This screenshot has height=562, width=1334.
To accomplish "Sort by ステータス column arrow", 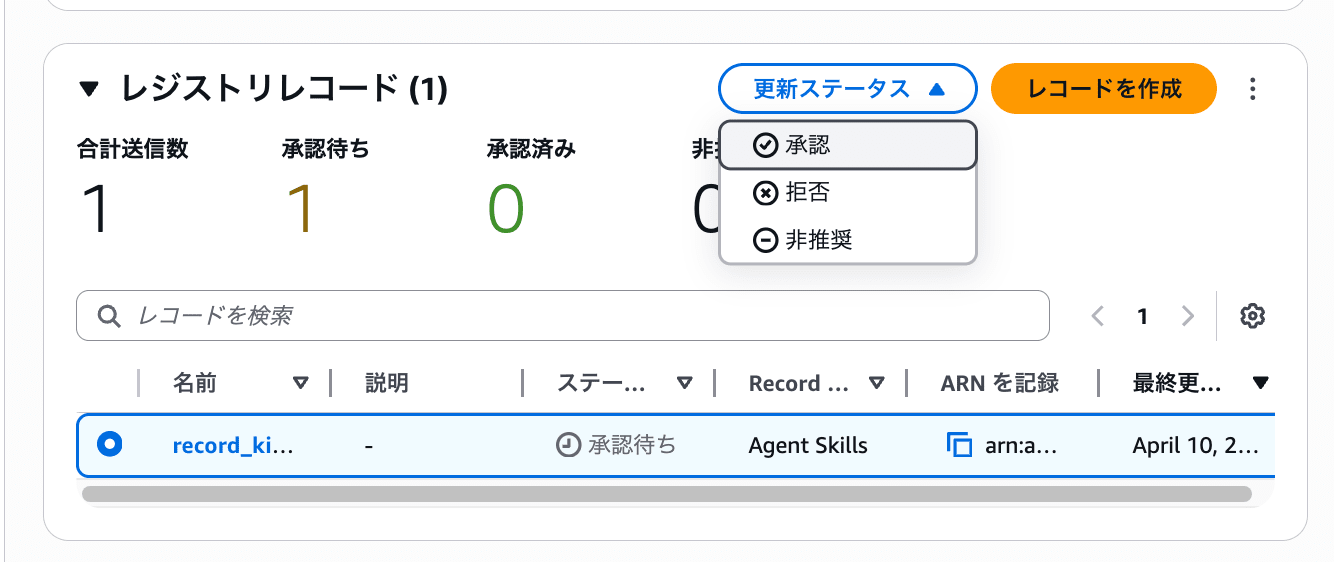I will pos(684,383).
